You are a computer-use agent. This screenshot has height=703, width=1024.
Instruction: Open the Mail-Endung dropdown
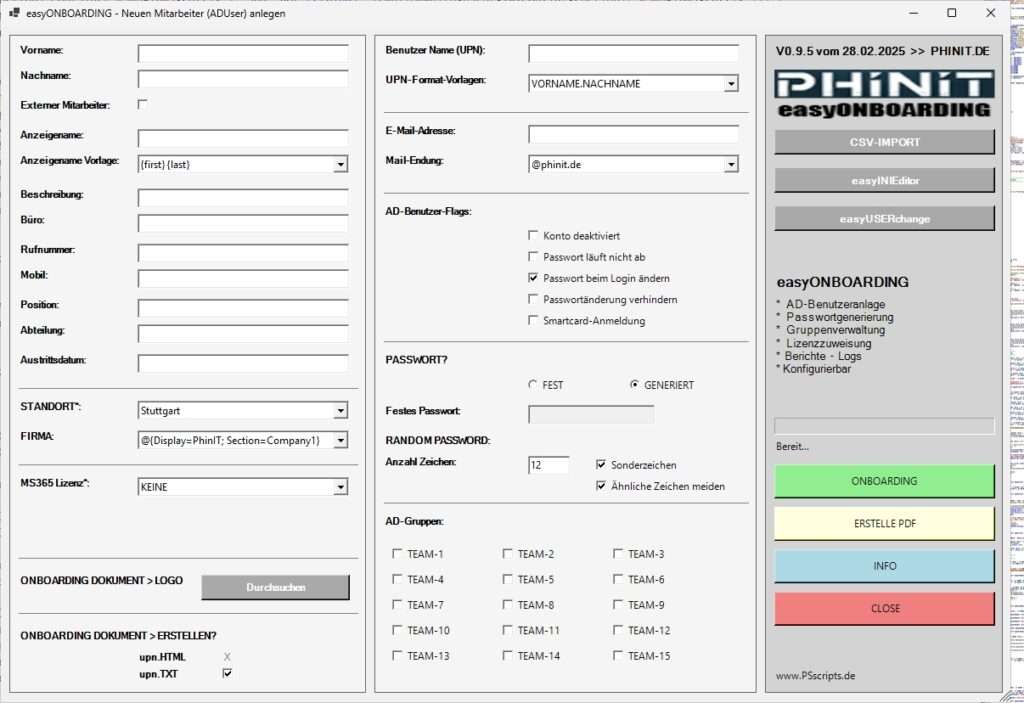731,163
